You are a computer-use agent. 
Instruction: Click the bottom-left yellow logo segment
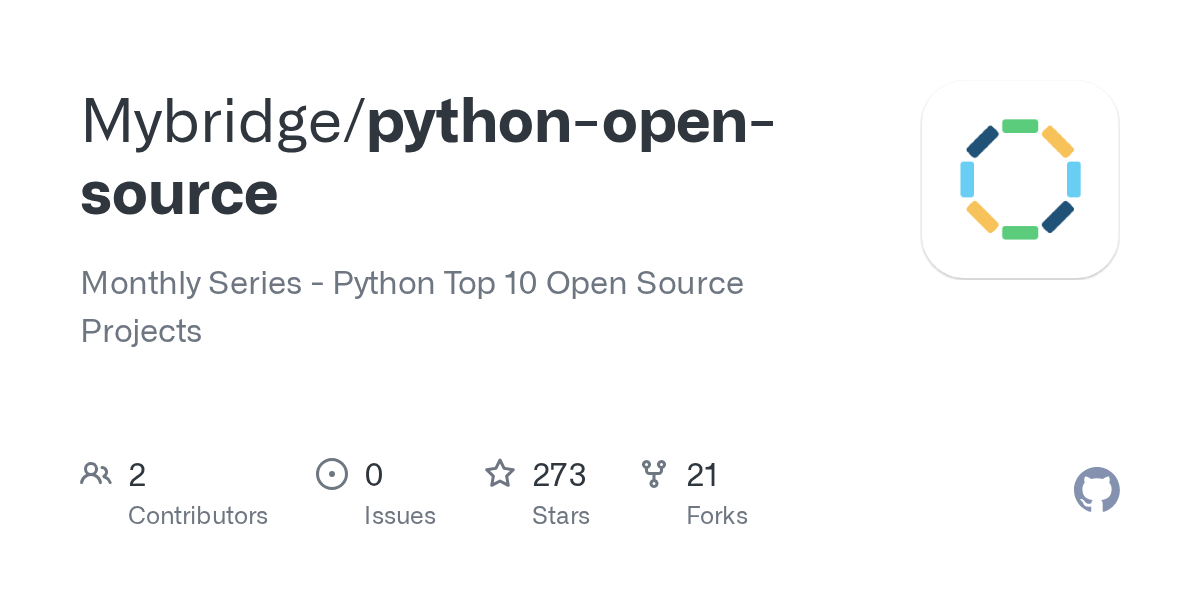coord(982,217)
